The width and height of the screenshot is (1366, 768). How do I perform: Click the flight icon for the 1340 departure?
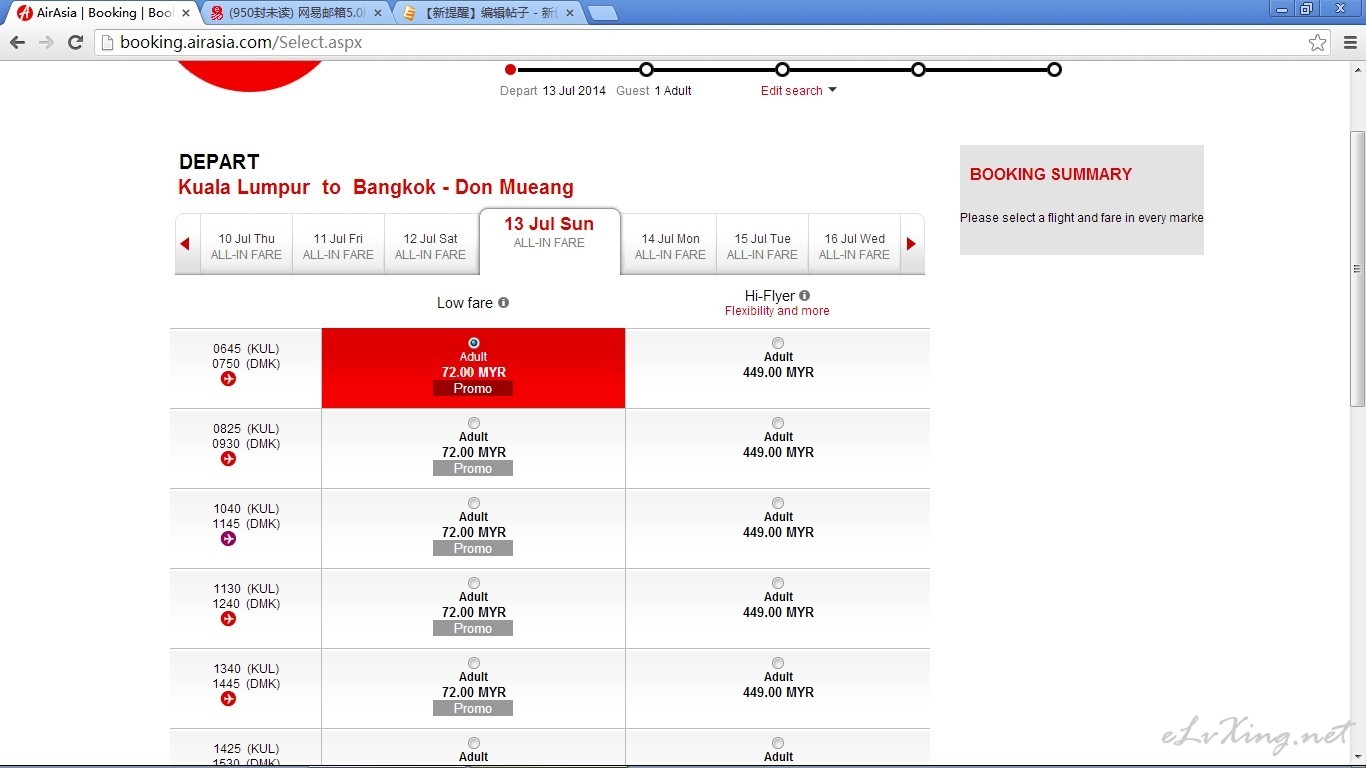(228, 699)
